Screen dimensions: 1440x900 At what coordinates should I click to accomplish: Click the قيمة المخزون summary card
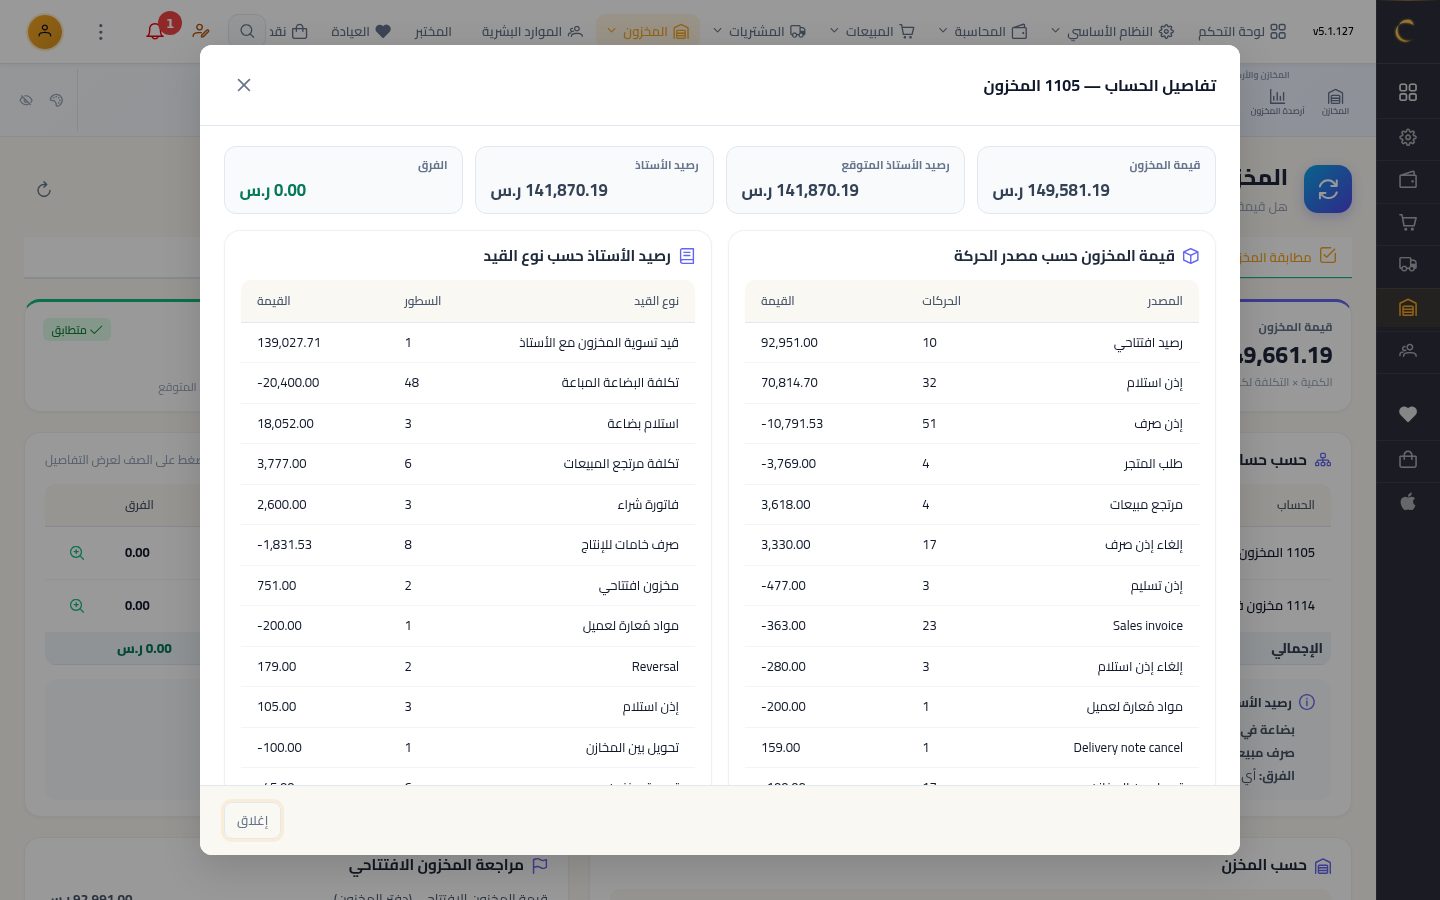(x=1096, y=180)
